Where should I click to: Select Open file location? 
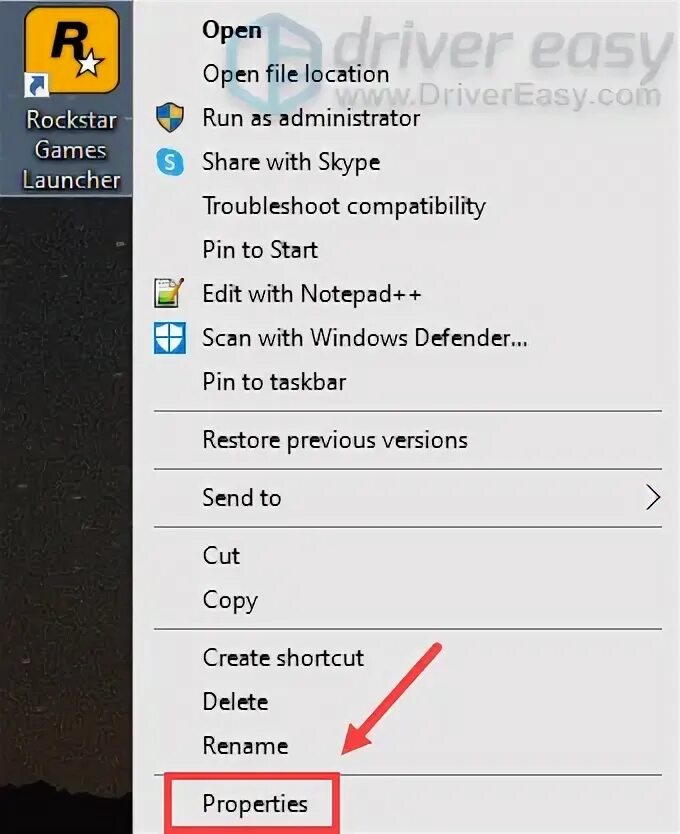[296, 74]
